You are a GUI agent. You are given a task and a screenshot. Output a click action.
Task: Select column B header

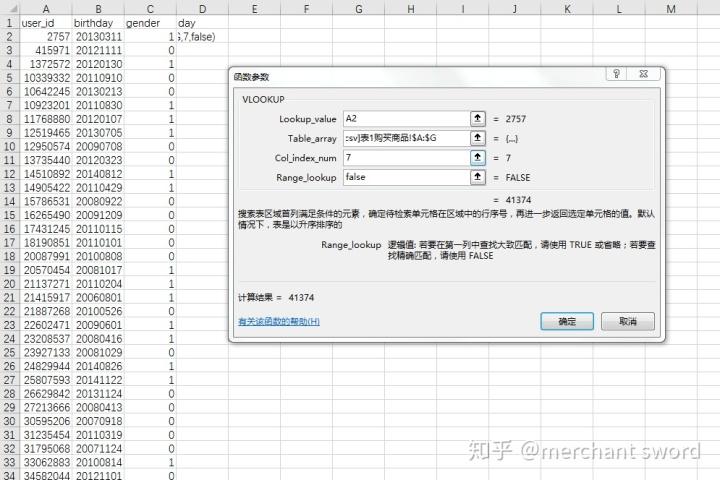tap(98, 9)
